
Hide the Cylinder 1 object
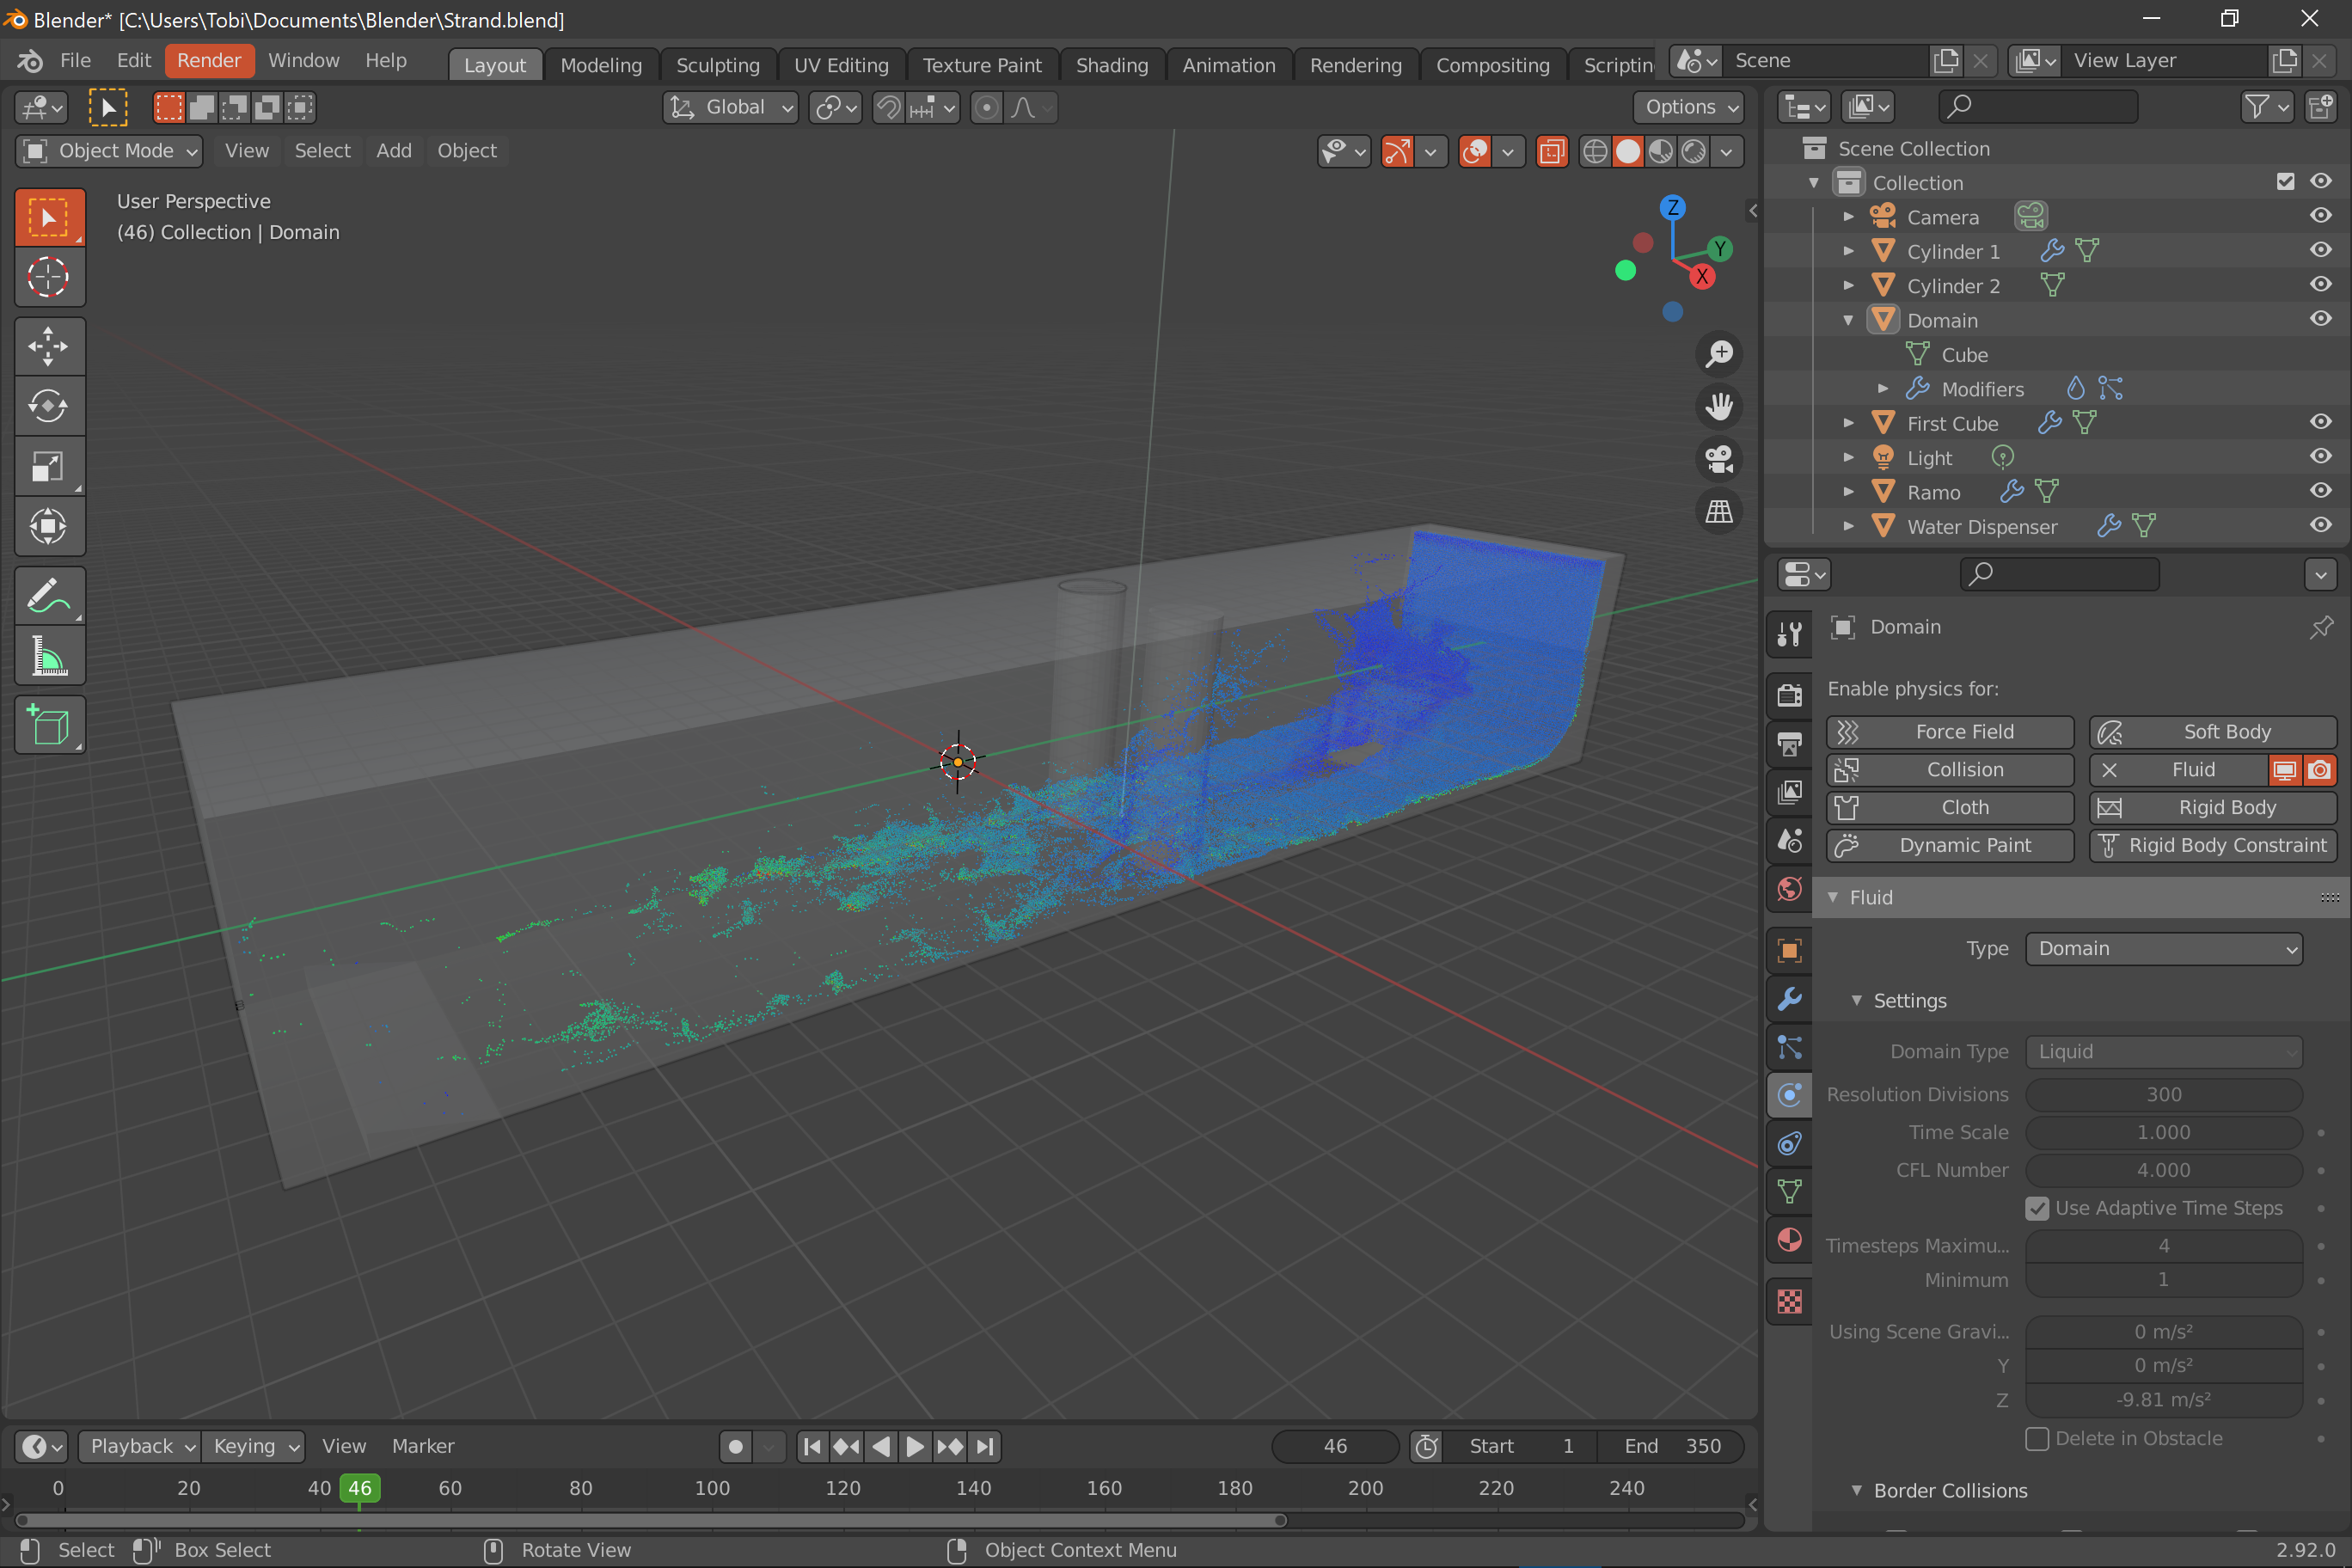pyautogui.click(x=2320, y=251)
